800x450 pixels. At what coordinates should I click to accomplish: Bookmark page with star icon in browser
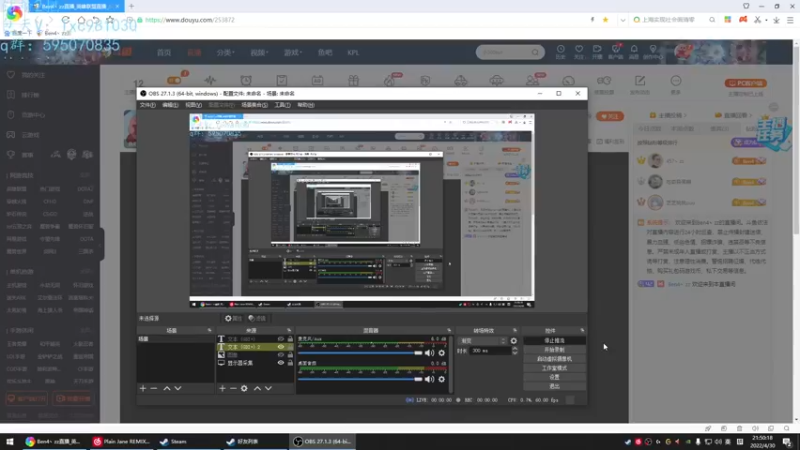point(606,20)
